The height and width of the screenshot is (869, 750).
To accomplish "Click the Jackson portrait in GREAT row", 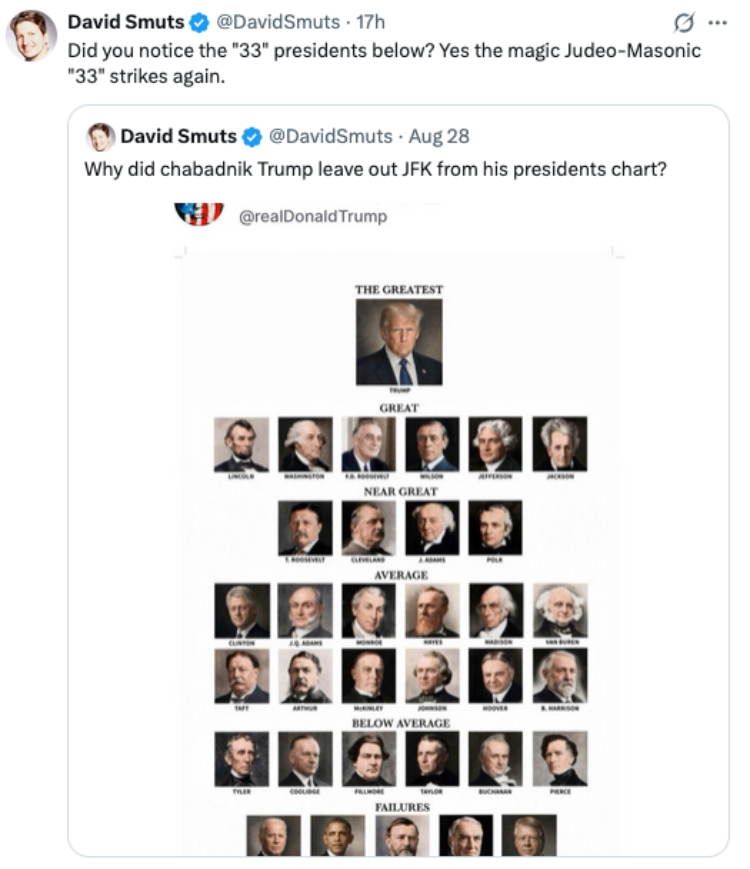I will 560,444.
